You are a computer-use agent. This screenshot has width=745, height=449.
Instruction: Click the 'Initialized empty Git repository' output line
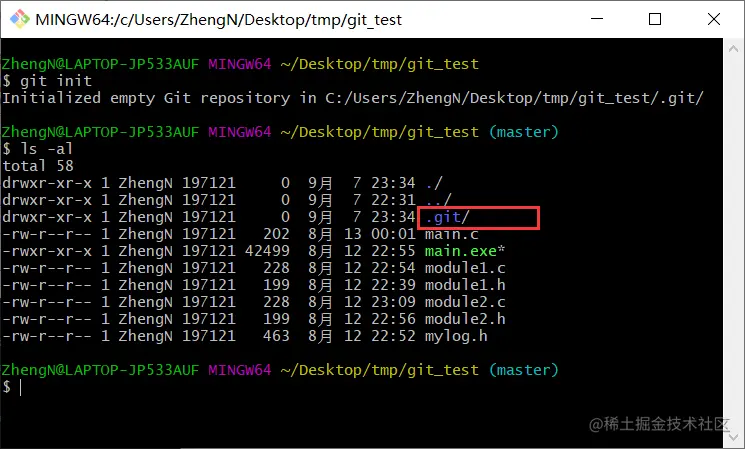(x=353, y=98)
